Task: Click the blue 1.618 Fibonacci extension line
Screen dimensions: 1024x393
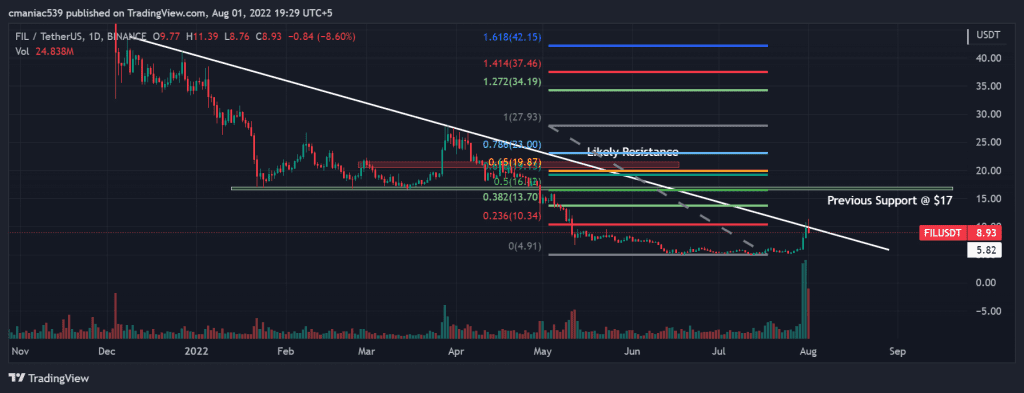Action: click(658, 46)
